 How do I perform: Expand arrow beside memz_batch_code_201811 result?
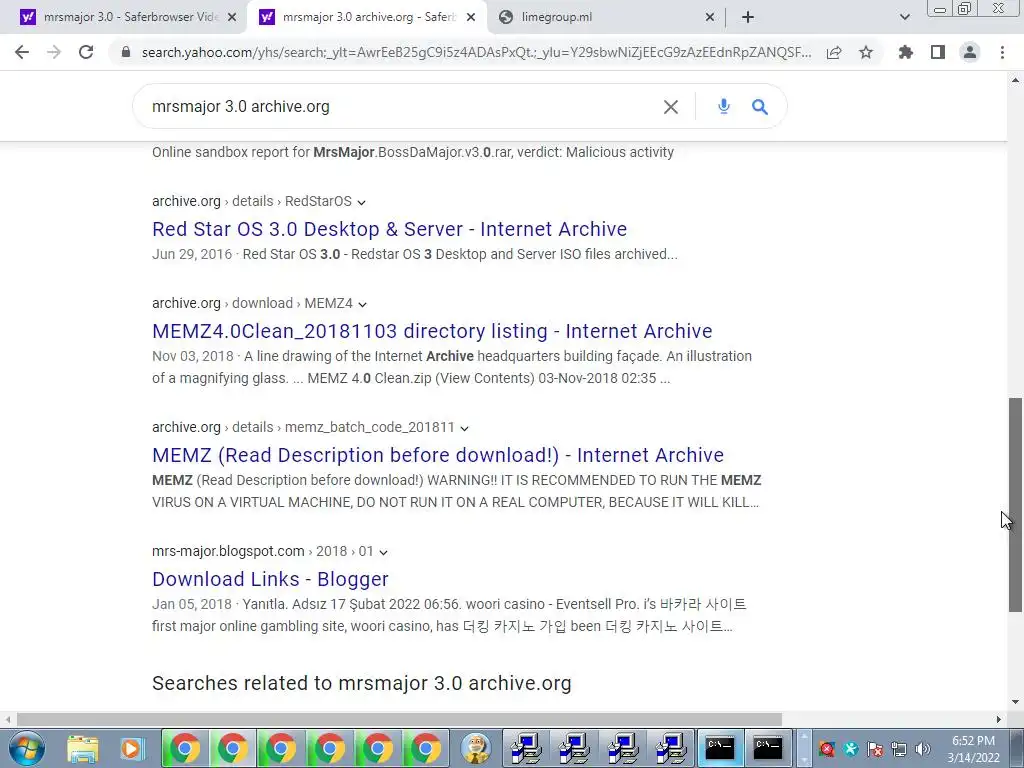(x=464, y=428)
